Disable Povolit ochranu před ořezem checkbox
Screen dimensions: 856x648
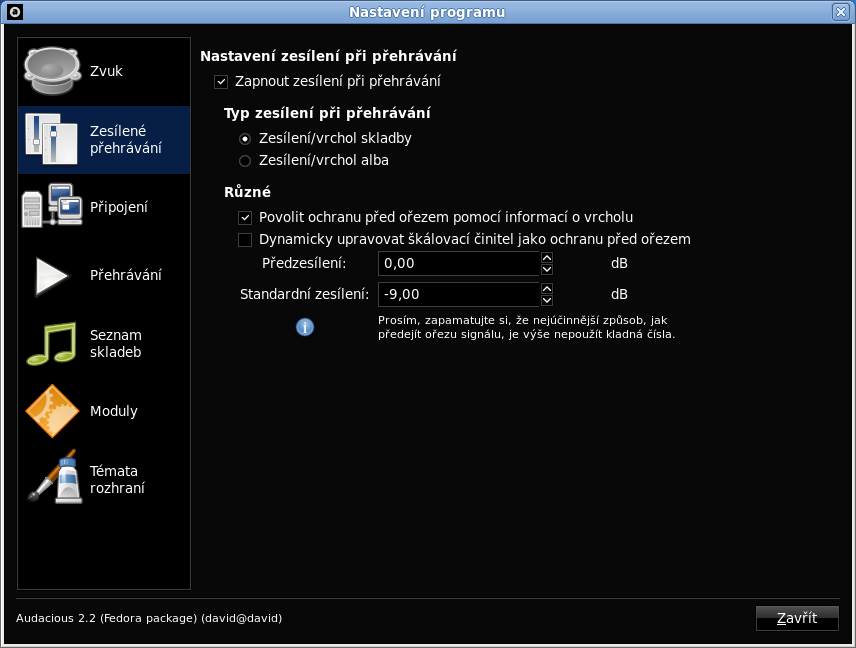coord(245,218)
